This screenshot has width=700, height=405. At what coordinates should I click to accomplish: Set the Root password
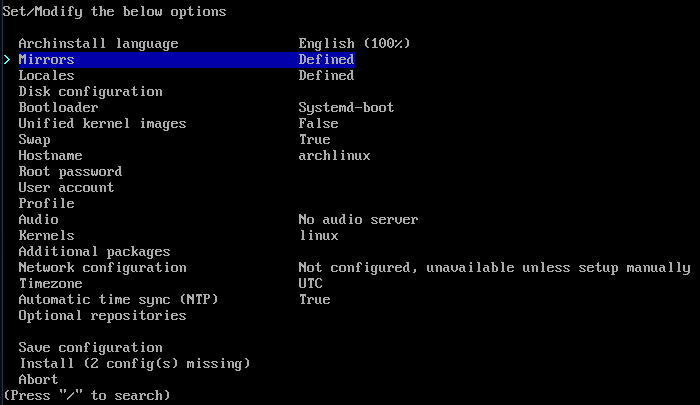click(x=71, y=172)
